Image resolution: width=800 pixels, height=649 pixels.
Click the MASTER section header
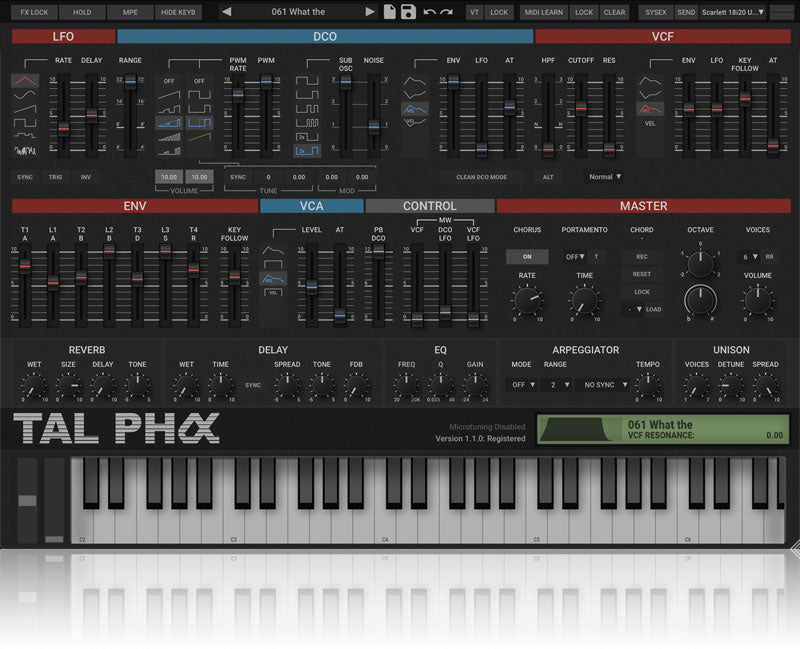click(x=643, y=206)
